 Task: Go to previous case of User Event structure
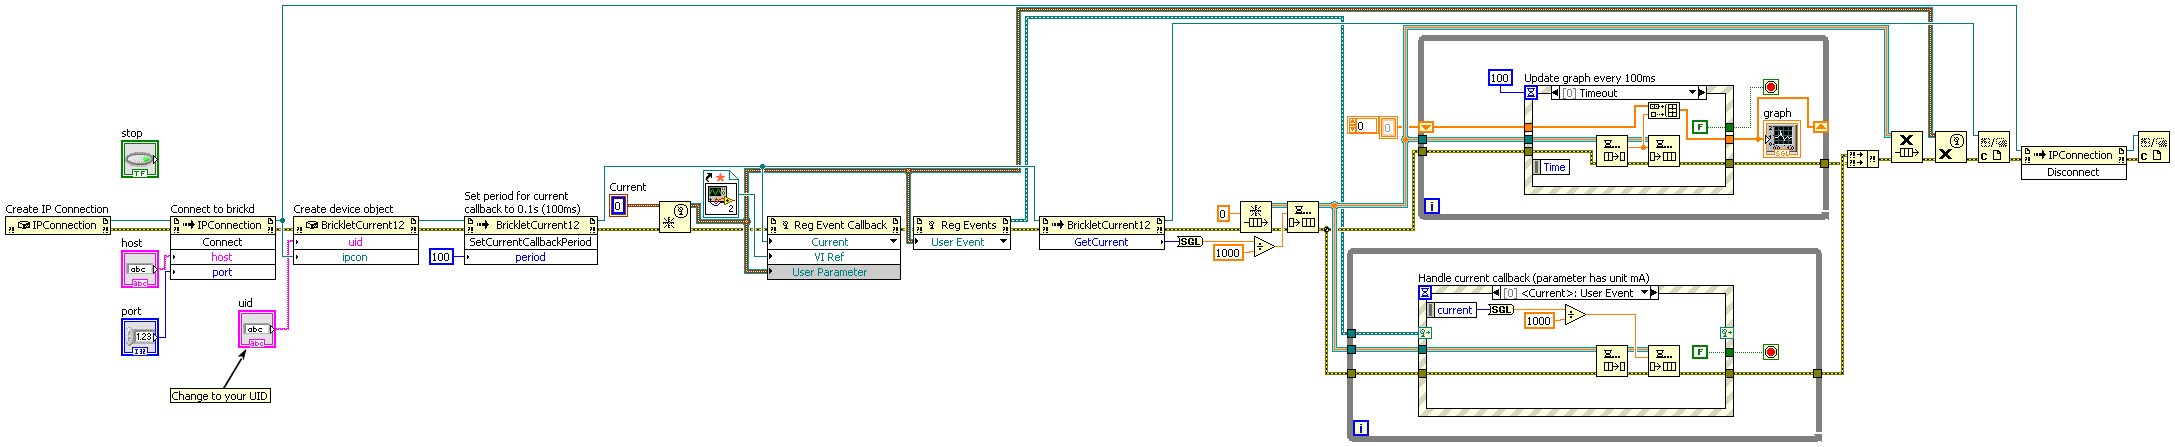pos(1496,293)
